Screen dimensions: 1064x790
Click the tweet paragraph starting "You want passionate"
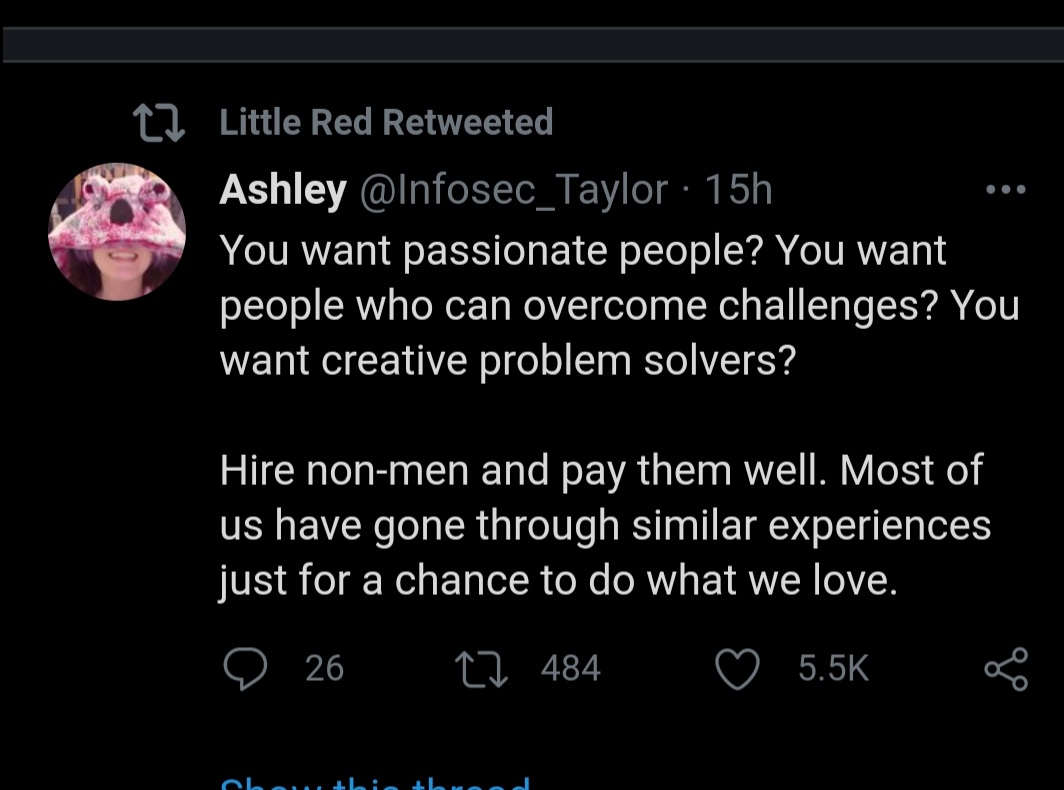(x=620, y=305)
